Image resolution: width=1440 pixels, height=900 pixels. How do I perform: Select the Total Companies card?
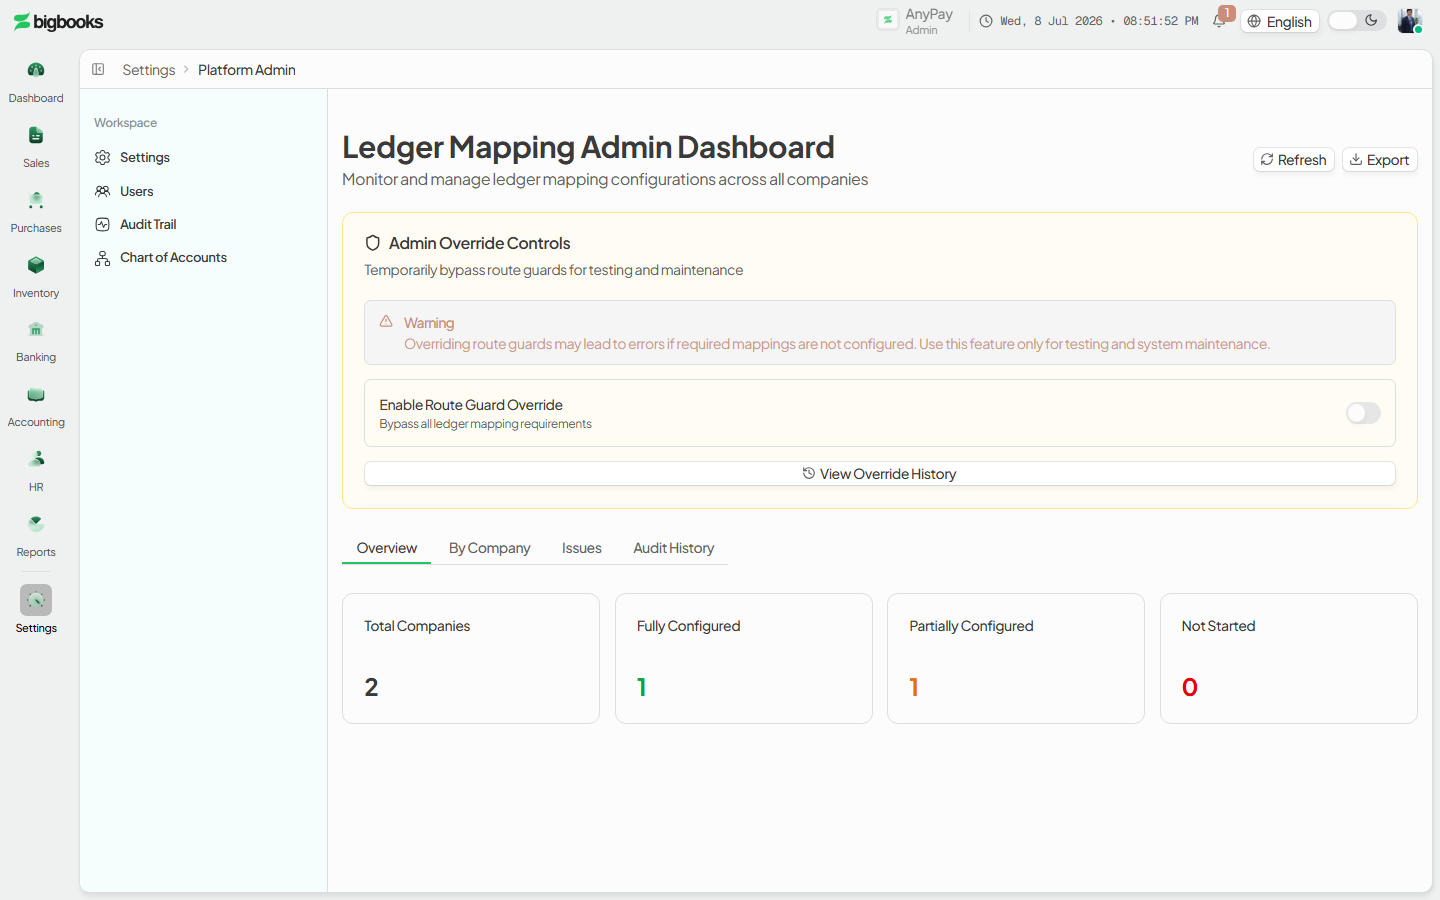pos(471,658)
